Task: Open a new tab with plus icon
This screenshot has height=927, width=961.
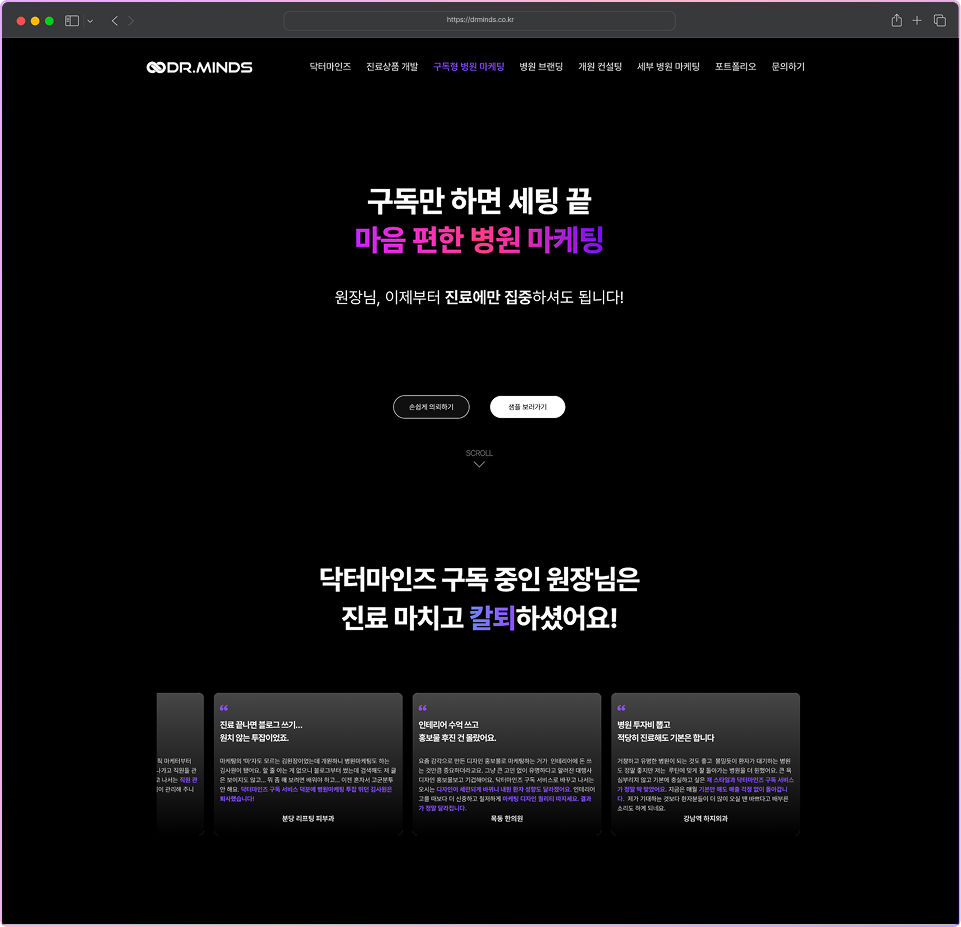Action: 917,21
